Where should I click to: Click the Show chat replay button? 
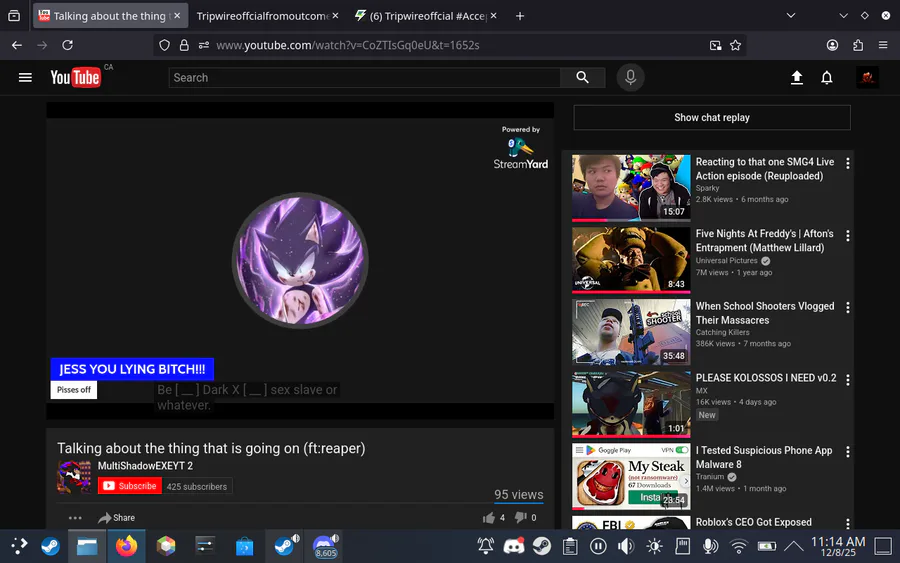tap(712, 117)
